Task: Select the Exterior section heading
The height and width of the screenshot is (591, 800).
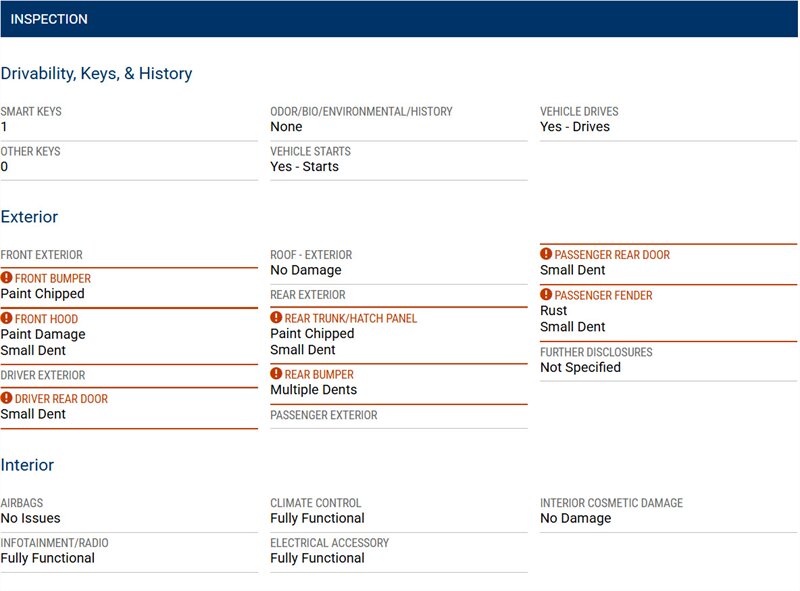Action: click(x=29, y=217)
